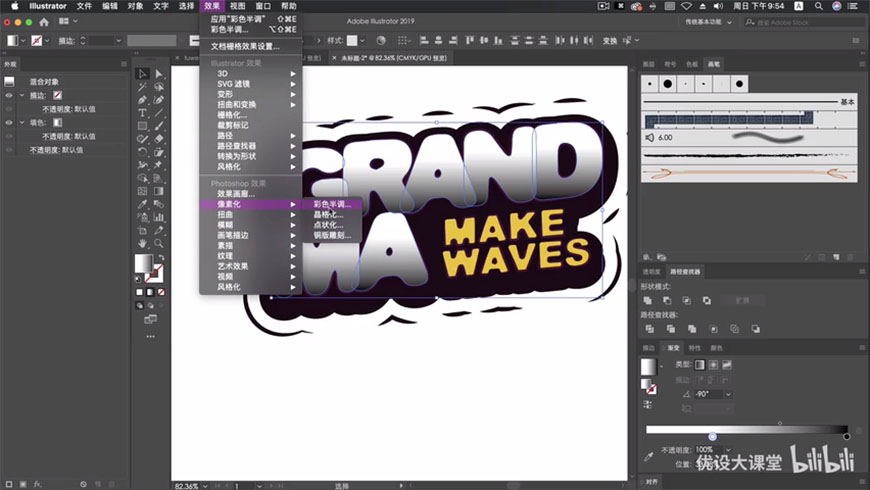Viewport: 870px width, 490px height.
Task: Choose 晶格化 from pixelate submenu
Action: click(x=332, y=215)
